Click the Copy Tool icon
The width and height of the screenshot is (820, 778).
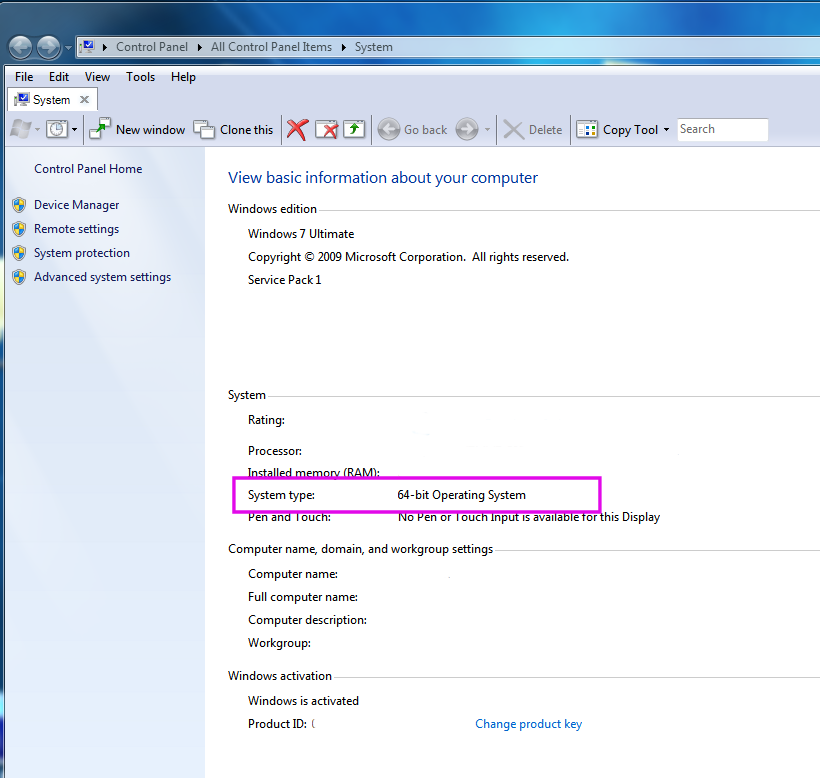point(587,129)
